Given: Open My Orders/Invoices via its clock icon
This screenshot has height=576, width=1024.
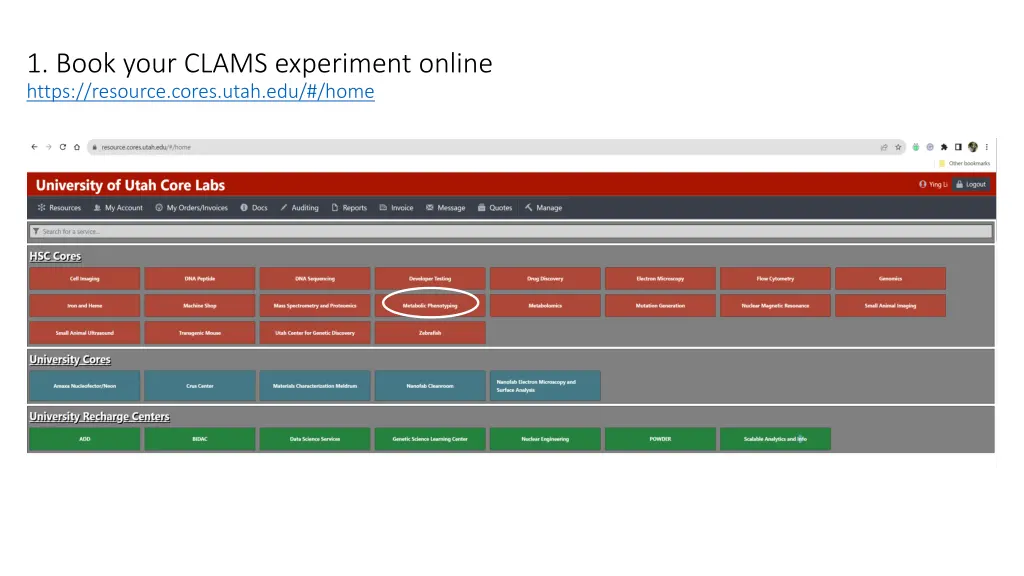Looking at the screenshot, I should tap(158, 207).
